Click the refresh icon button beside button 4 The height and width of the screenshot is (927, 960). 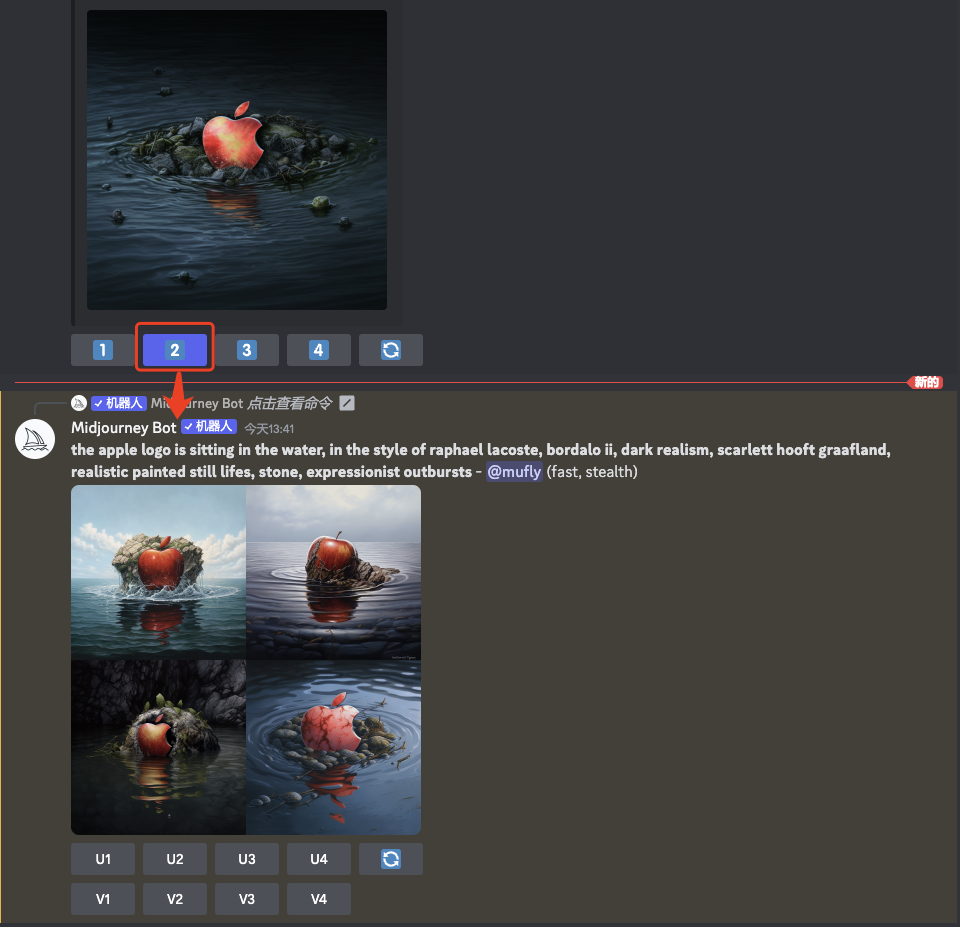coord(391,350)
